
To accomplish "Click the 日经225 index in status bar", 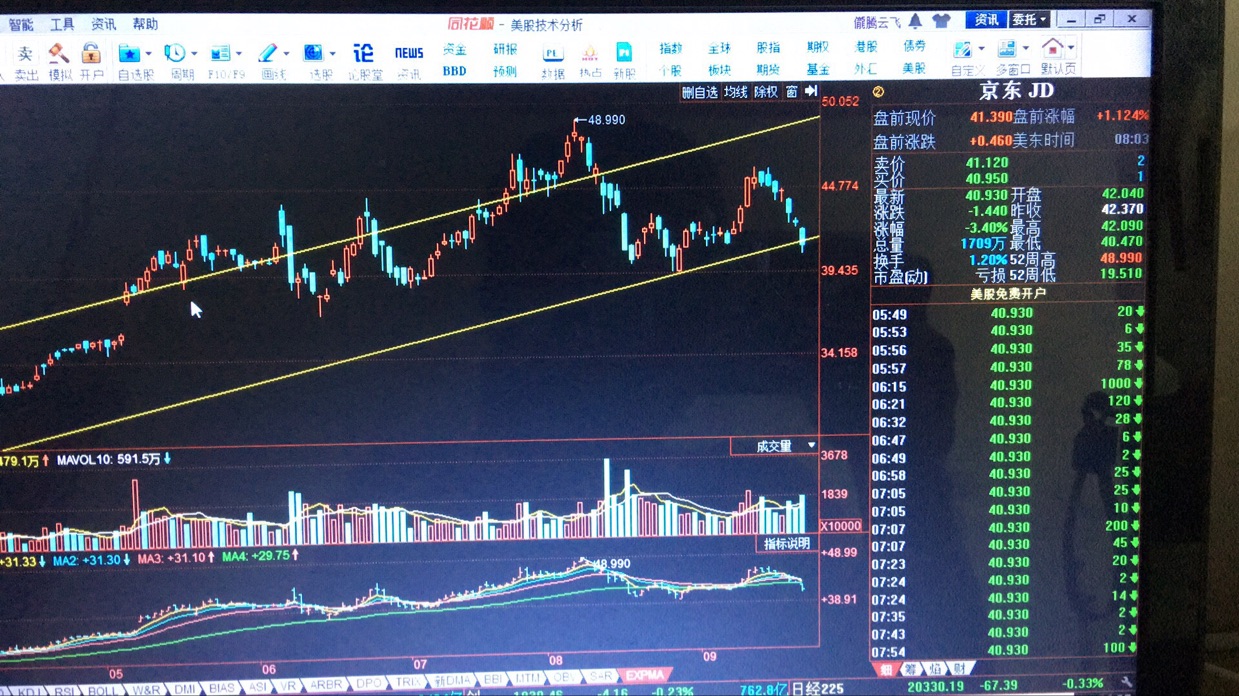I will [818, 688].
